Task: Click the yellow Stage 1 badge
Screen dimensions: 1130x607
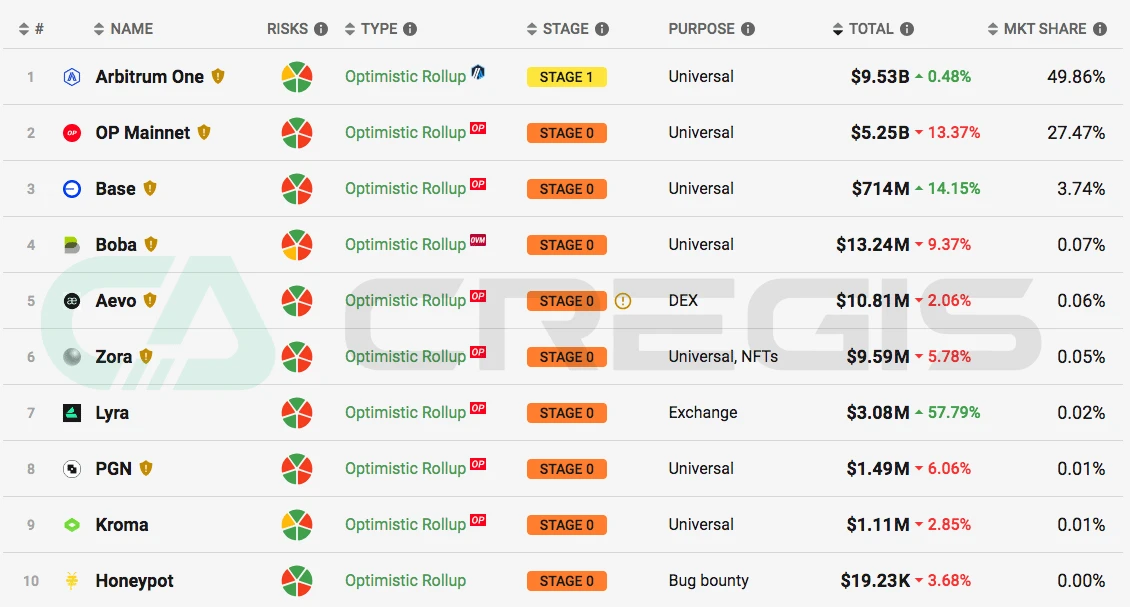Action: [x=566, y=77]
